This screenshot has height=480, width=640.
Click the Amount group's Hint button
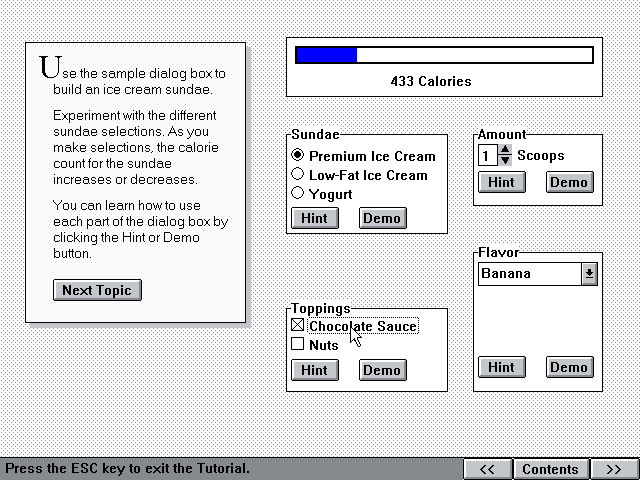(501, 182)
